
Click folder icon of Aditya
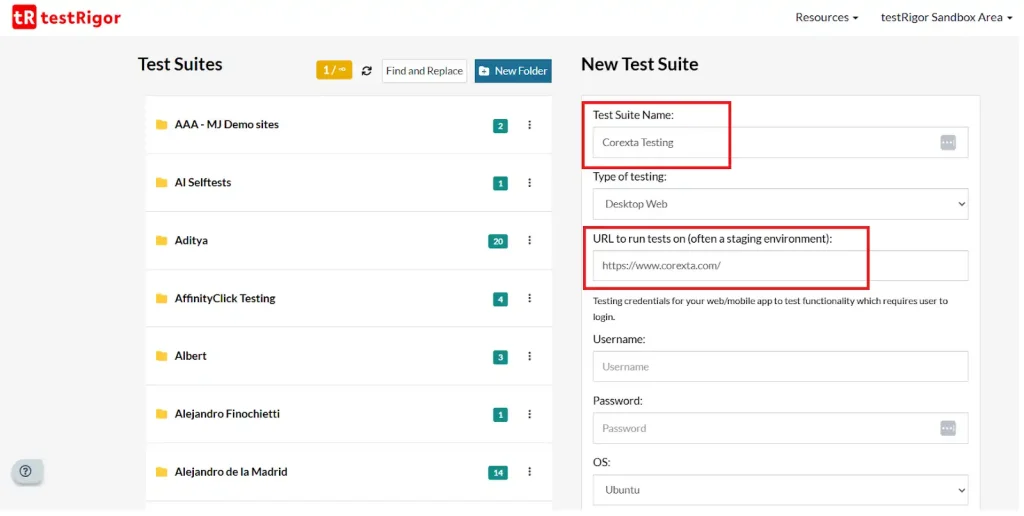point(161,240)
